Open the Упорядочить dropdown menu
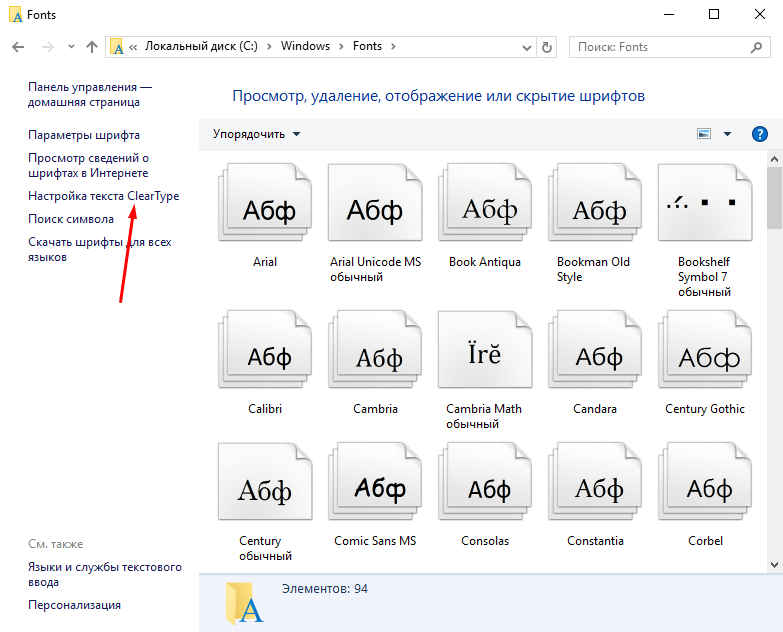 point(256,134)
